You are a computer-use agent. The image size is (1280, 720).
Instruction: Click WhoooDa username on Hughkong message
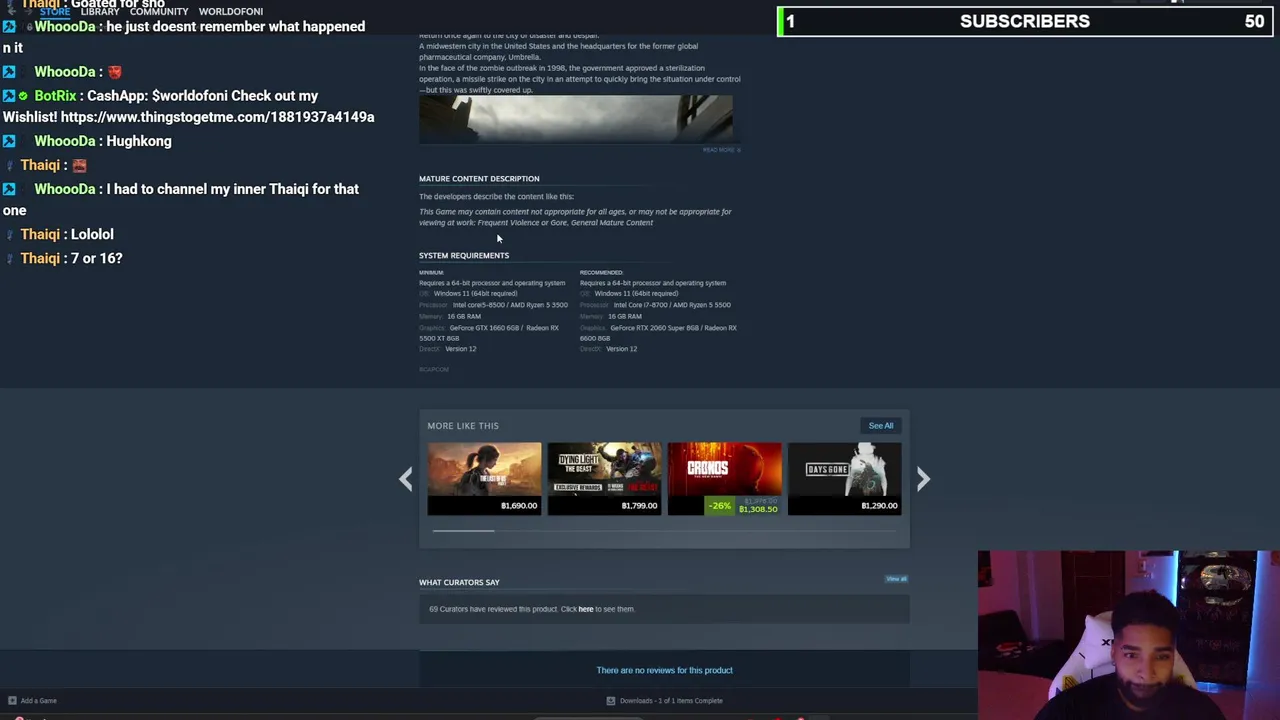pyautogui.click(x=64, y=141)
